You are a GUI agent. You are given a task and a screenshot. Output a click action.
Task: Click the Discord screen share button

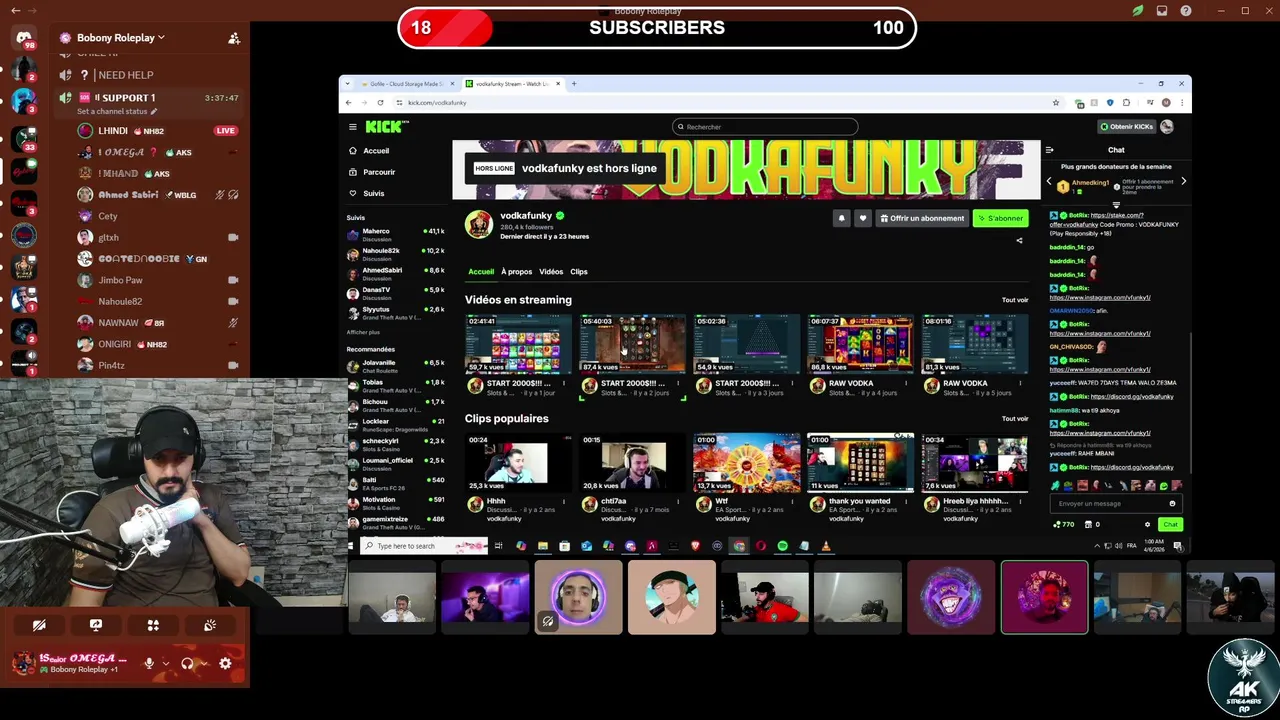coord(96,625)
